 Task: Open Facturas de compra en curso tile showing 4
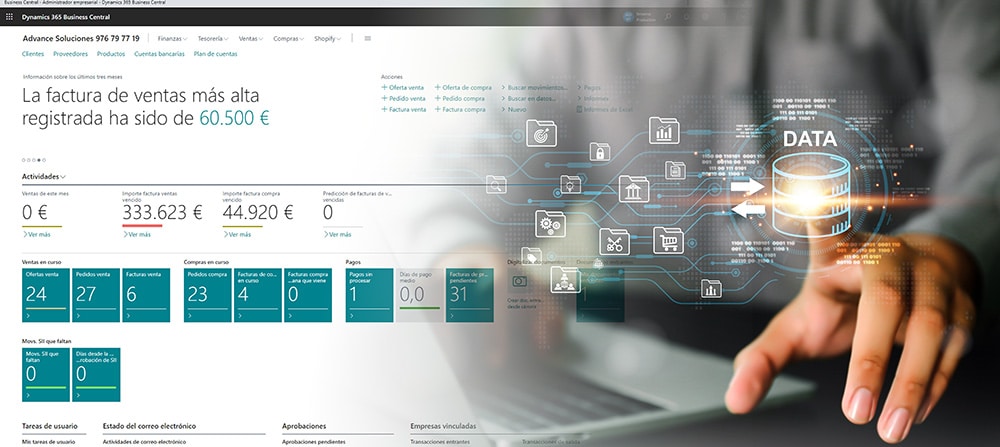click(258, 295)
